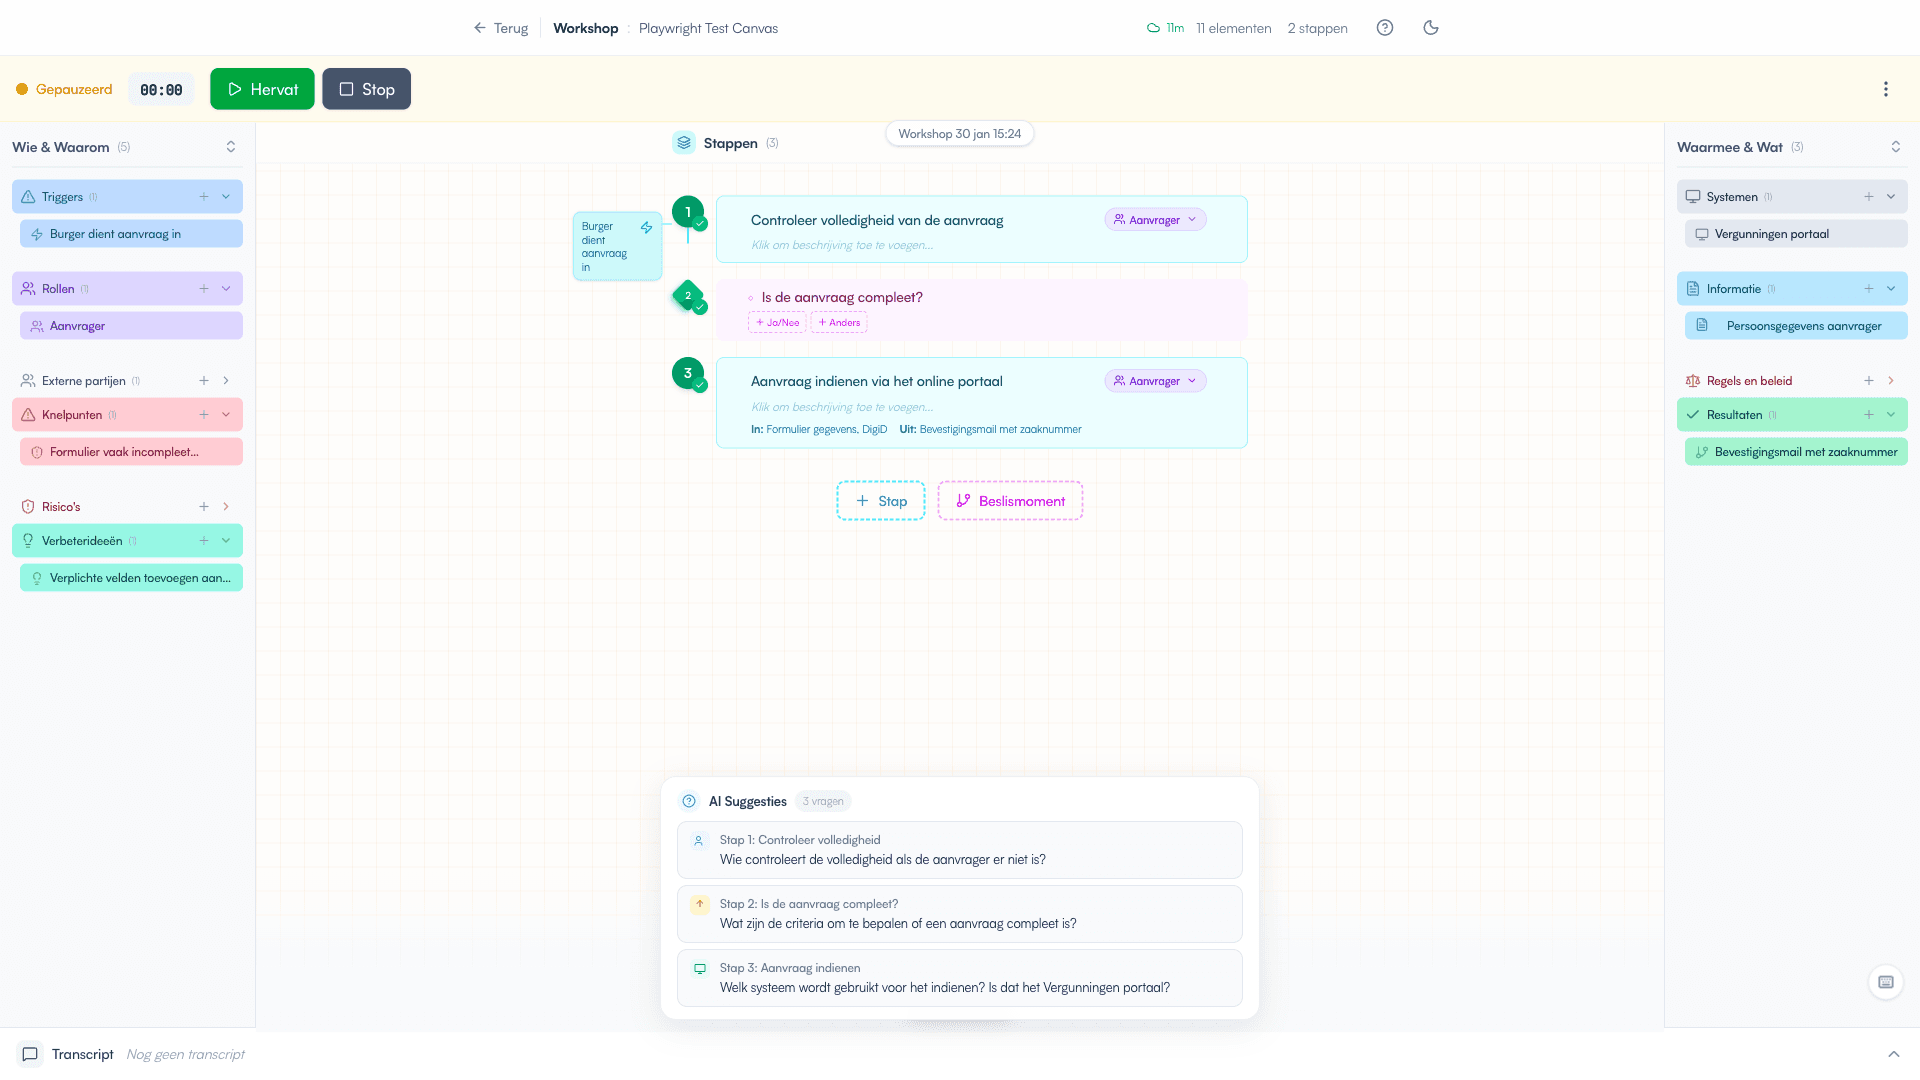Add a Beslismoment to the canvas
1920x1080 pixels.
point(1010,501)
